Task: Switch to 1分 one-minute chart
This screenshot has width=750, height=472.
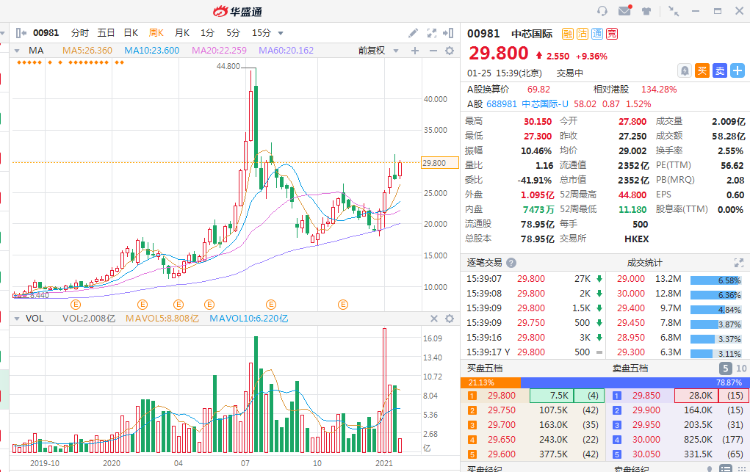Action: pos(207,33)
